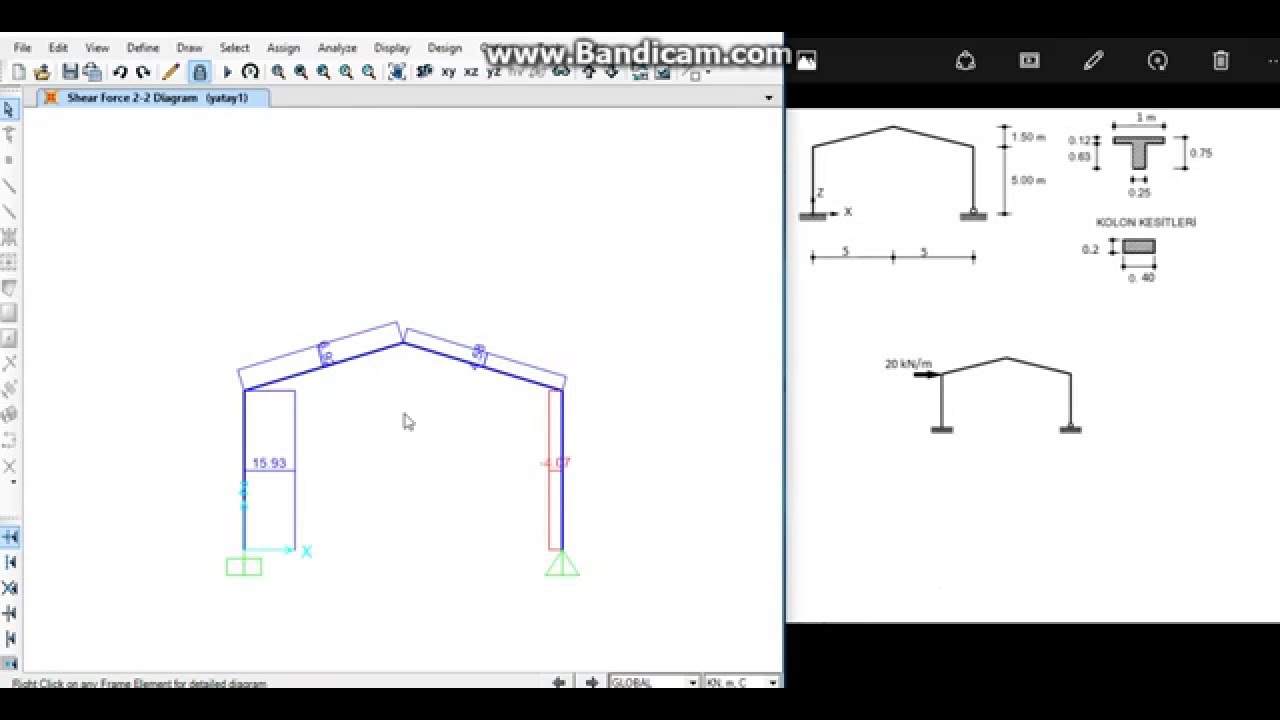Select the Shear Force 2-2 Diagram tab
This screenshot has width=1280, height=720.
point(153,98)
